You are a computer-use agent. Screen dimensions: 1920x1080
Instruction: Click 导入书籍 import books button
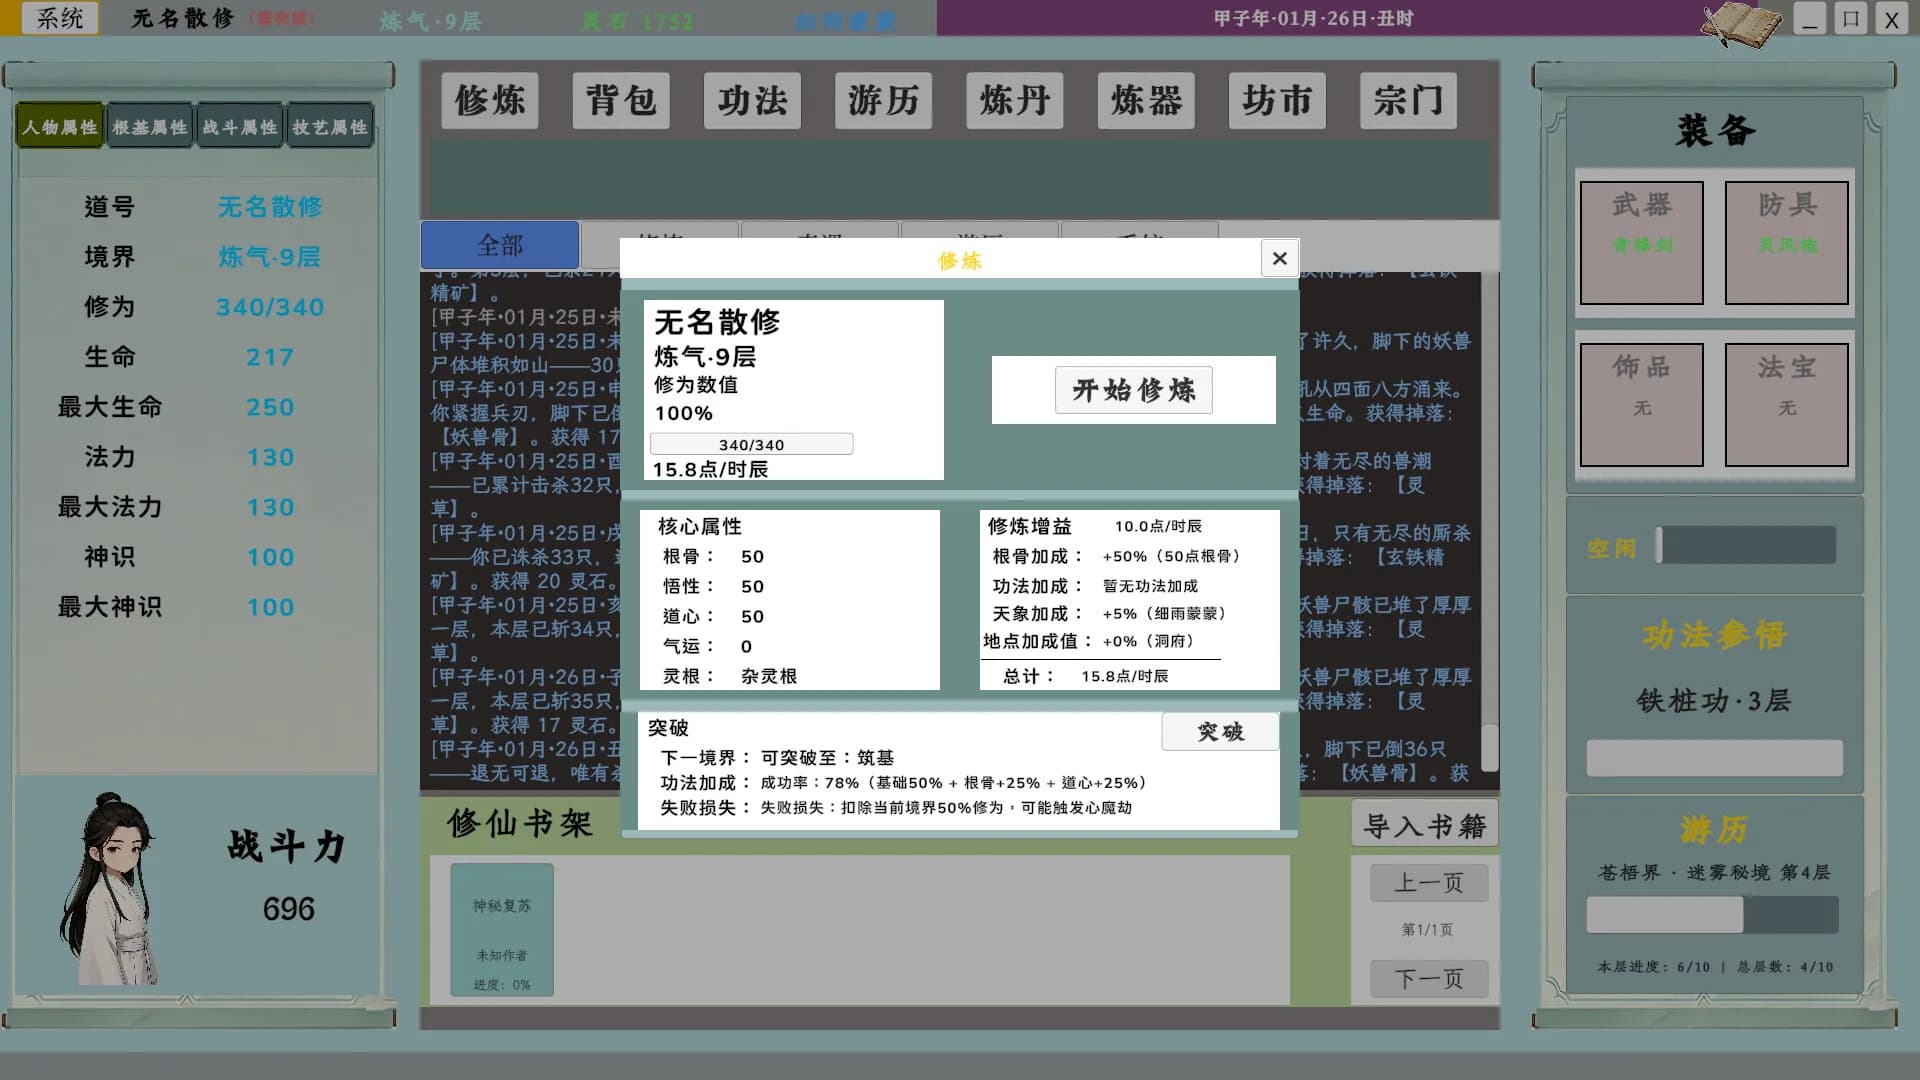(1424, 826)
